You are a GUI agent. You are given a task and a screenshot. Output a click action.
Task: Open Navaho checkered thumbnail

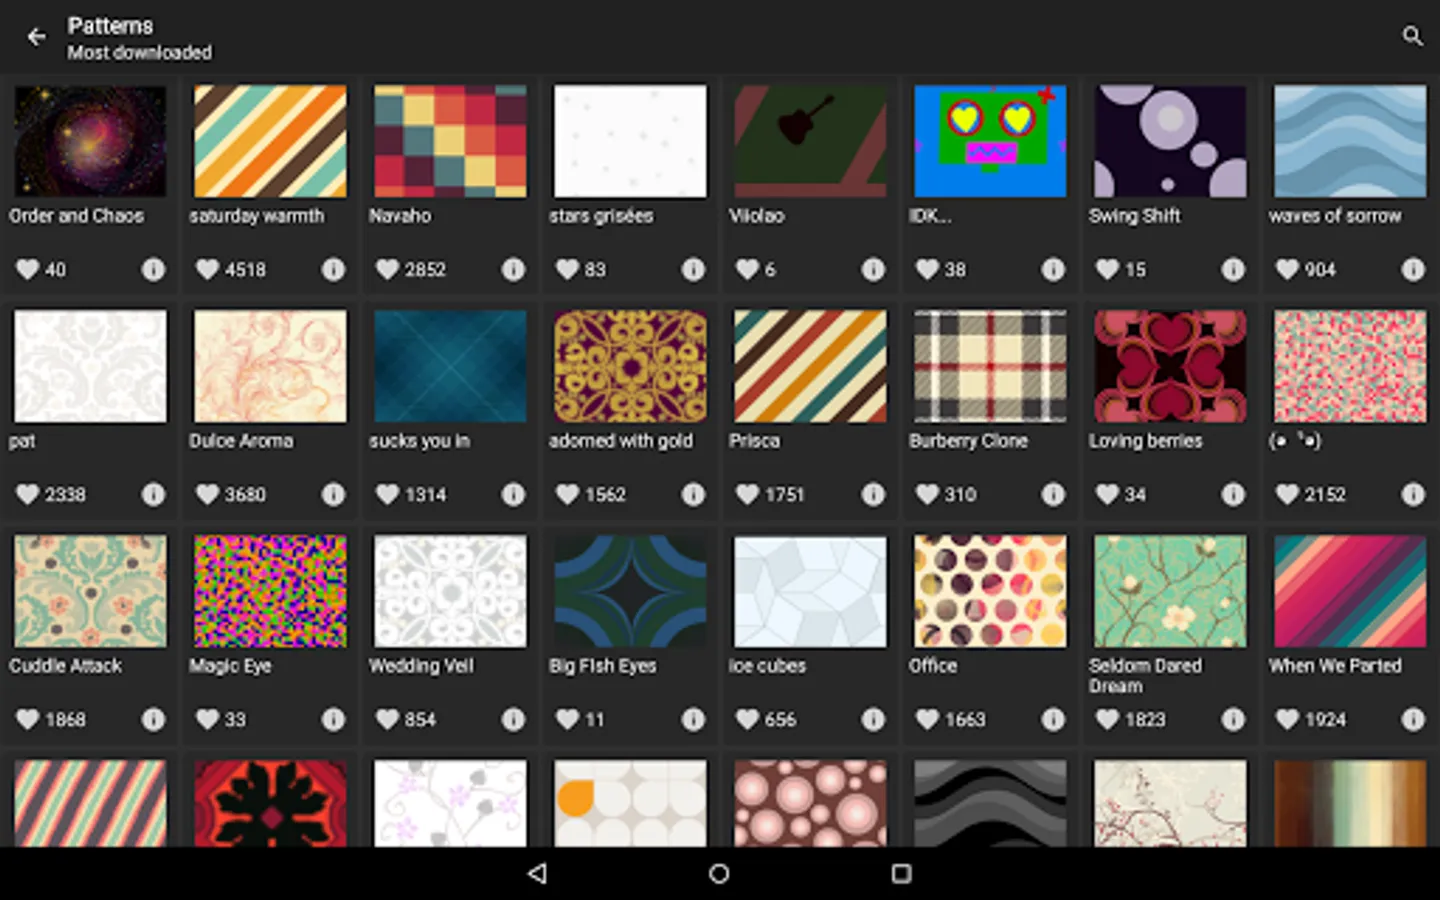coord(450,141)
